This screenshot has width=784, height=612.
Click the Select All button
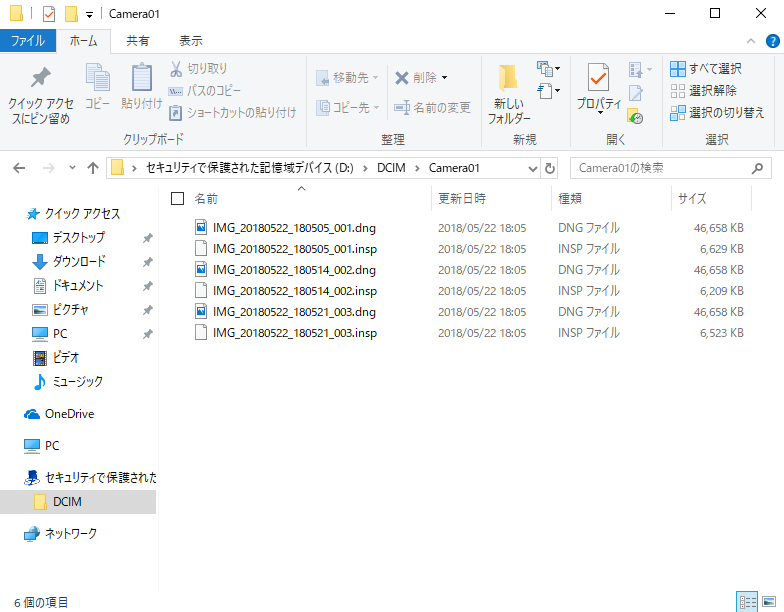706,68
